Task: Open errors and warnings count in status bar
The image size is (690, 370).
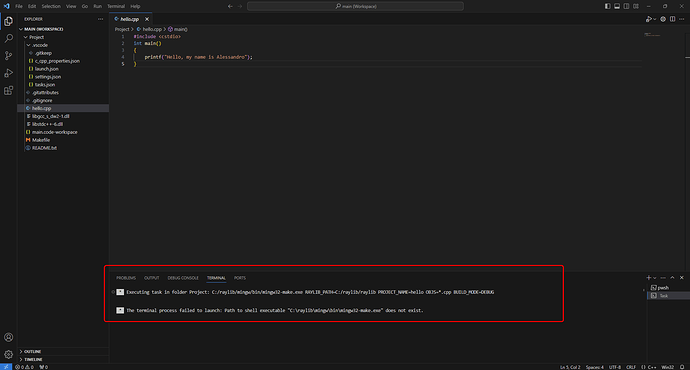Action: 24,367
